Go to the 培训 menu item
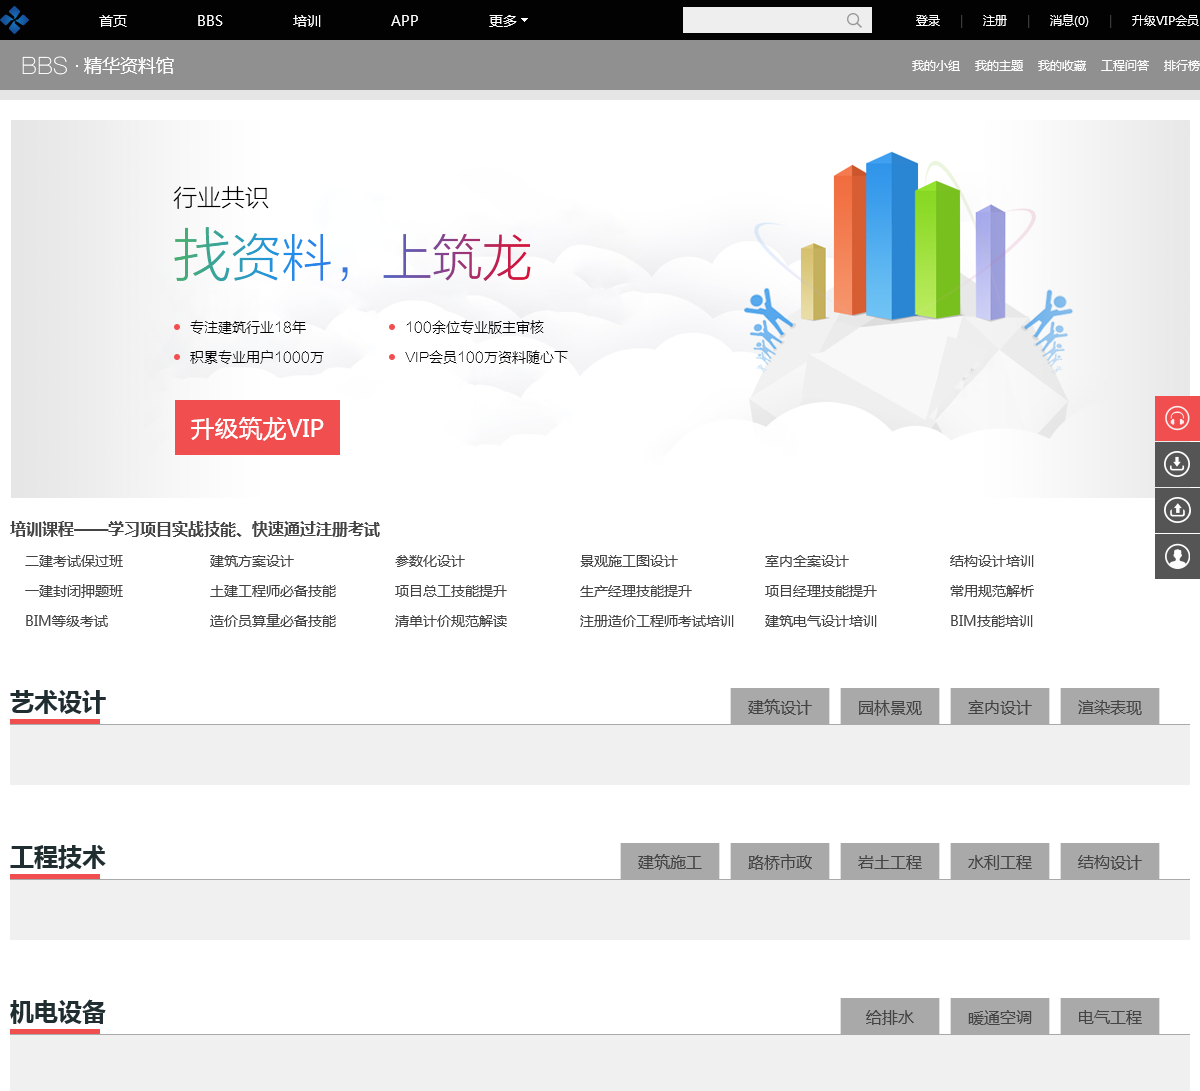Screen dimensions: 1200x1091 307,21
